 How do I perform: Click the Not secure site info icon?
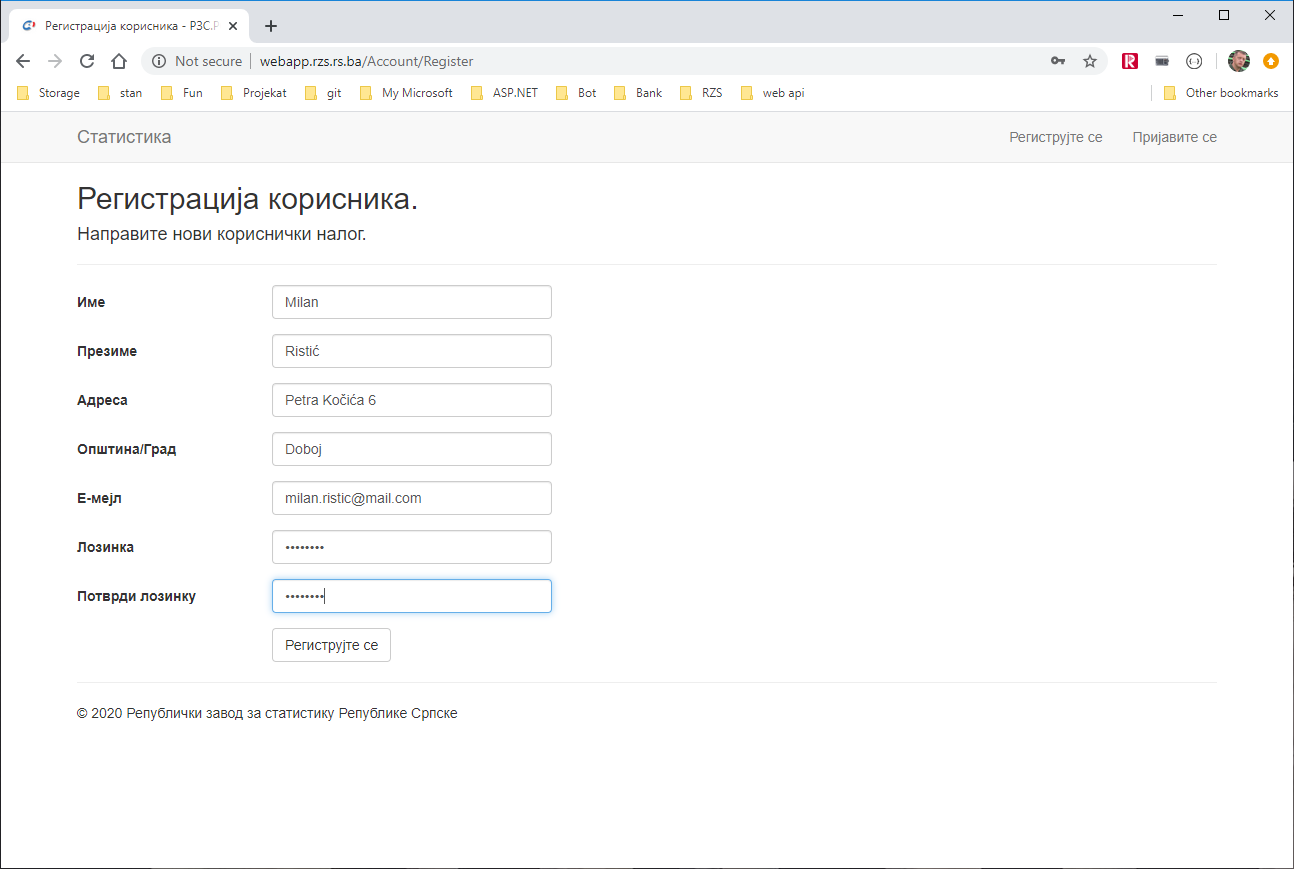159,61
